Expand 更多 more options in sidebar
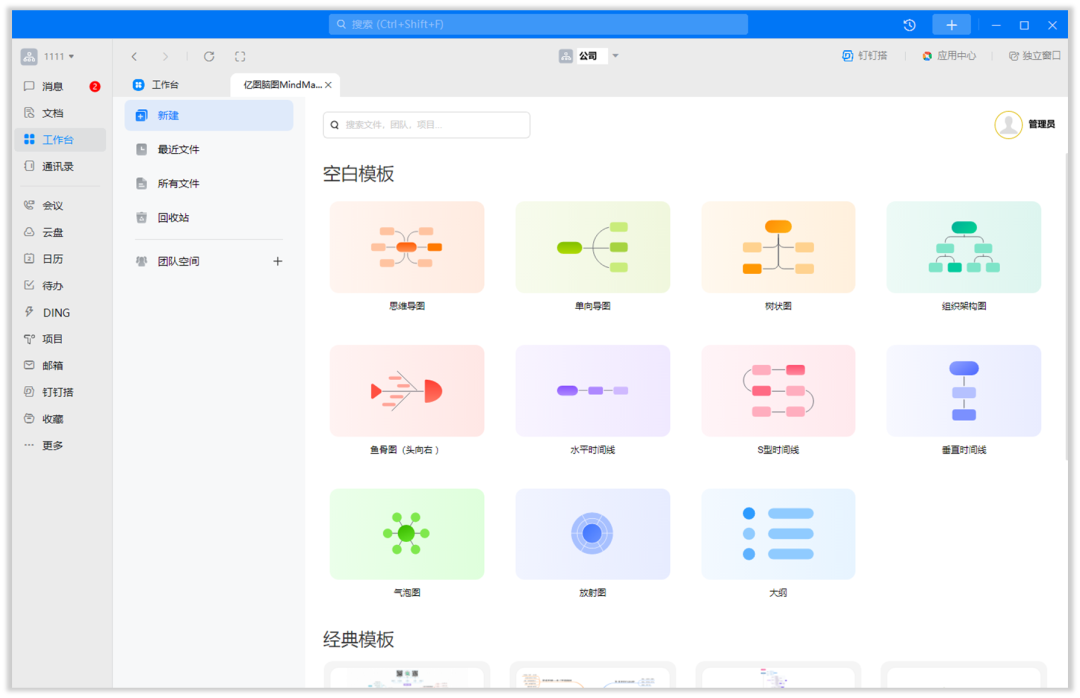1080x698 pixels. (52, 446)
